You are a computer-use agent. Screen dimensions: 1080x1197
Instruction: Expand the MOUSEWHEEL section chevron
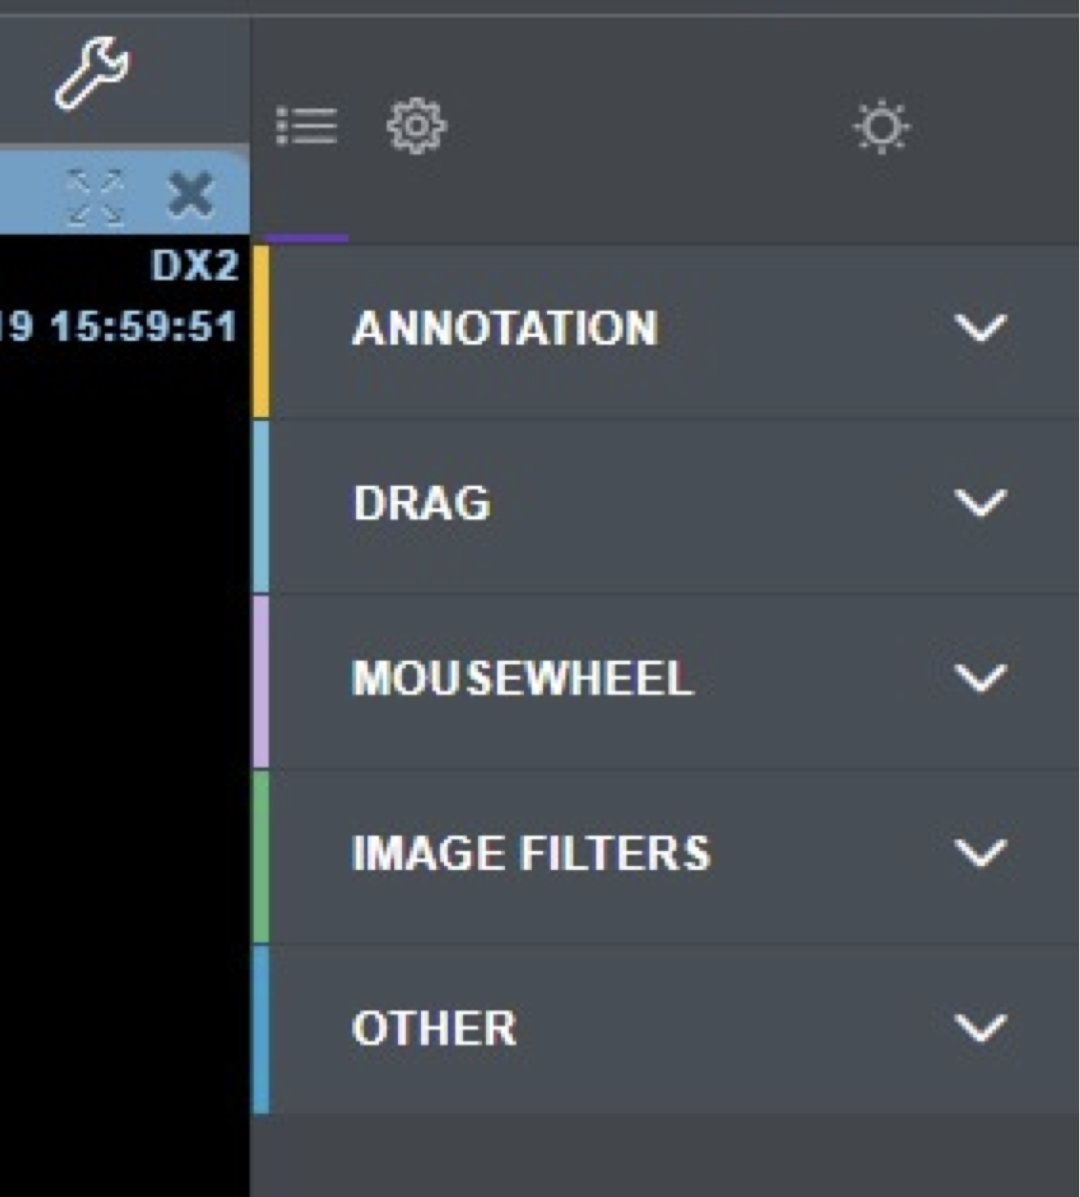tap(980, 679)
